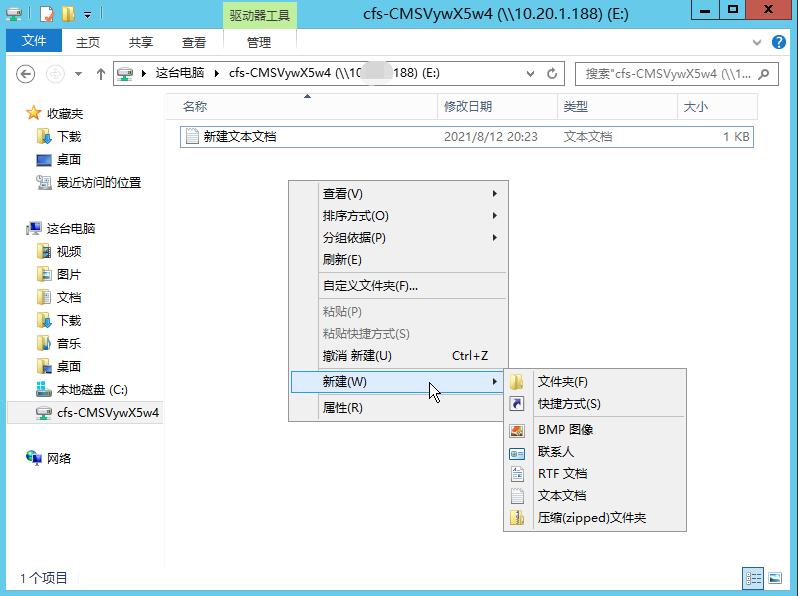Create a new 联系人 item
This screenshot has height=596, width=798.
pos(595,451)
